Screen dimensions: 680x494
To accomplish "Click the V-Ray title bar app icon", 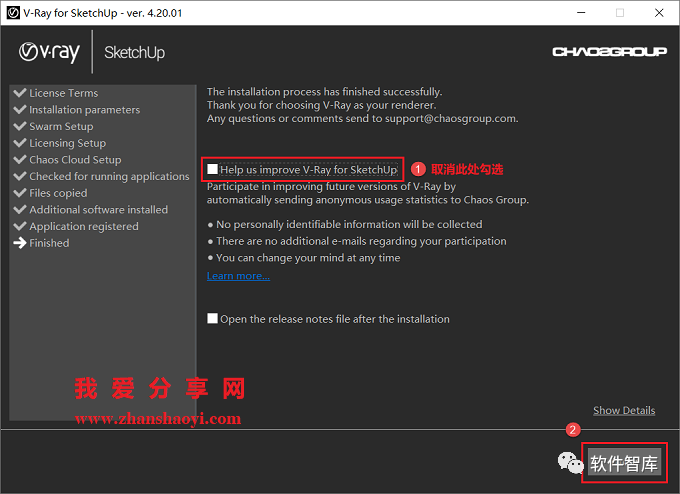I will [13, 13].
